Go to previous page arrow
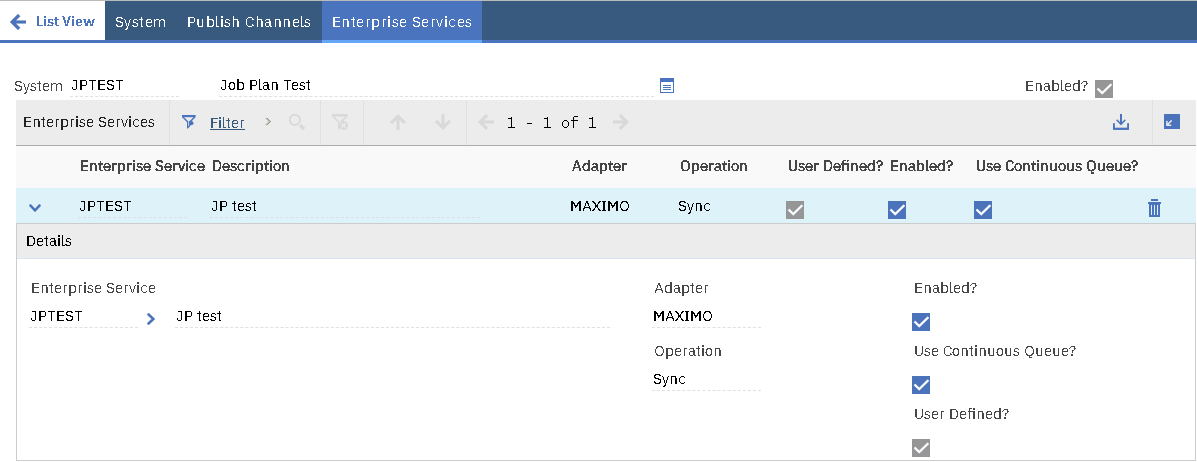The height and width of the screenshot is (462, 1197). pos(486,122)
